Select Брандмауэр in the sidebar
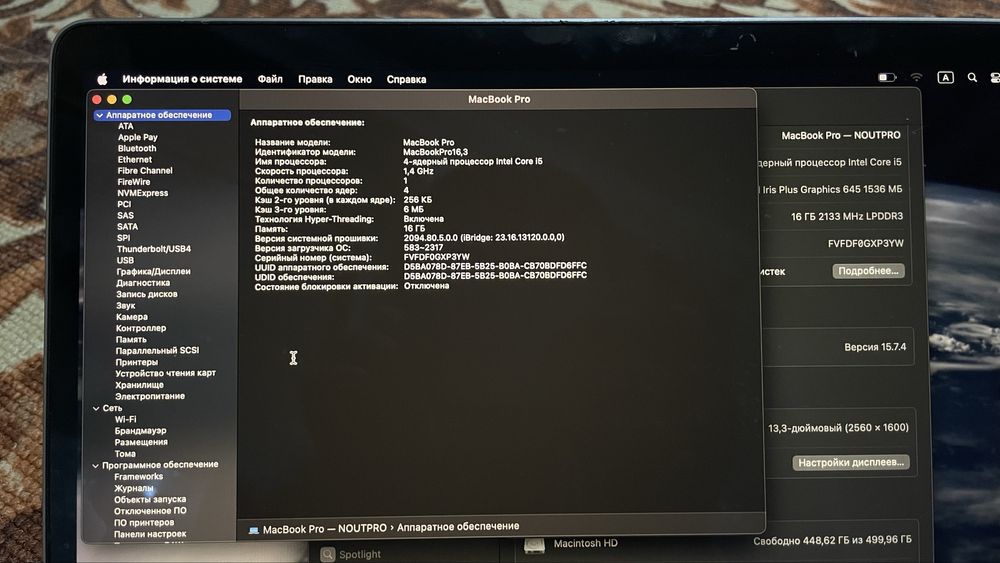Image resolution: width=1000 pixels, height=563 pixels. pos(140,431)
